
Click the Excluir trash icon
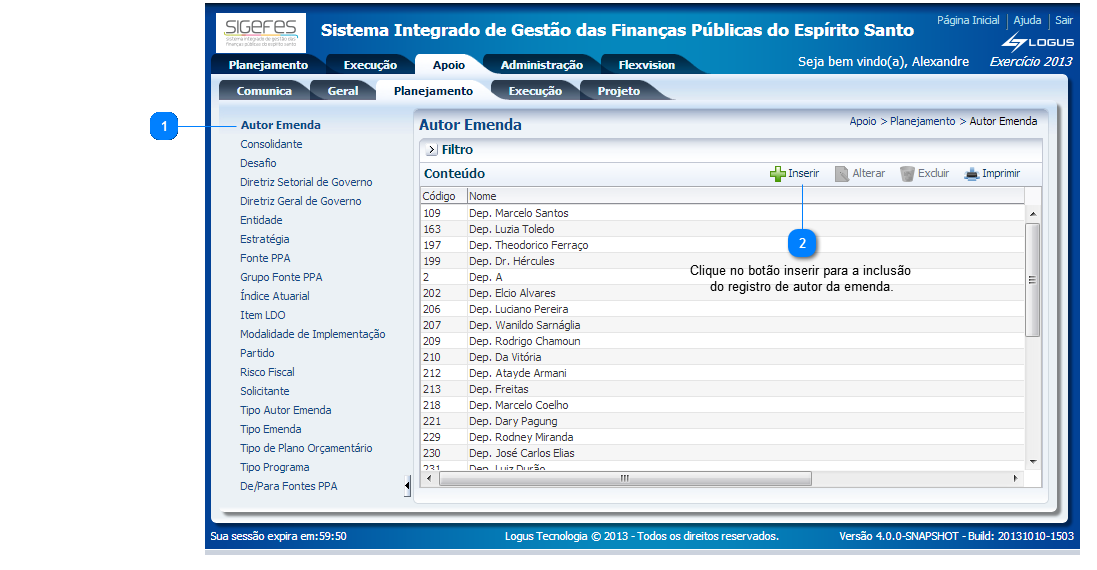pos(907,174)
